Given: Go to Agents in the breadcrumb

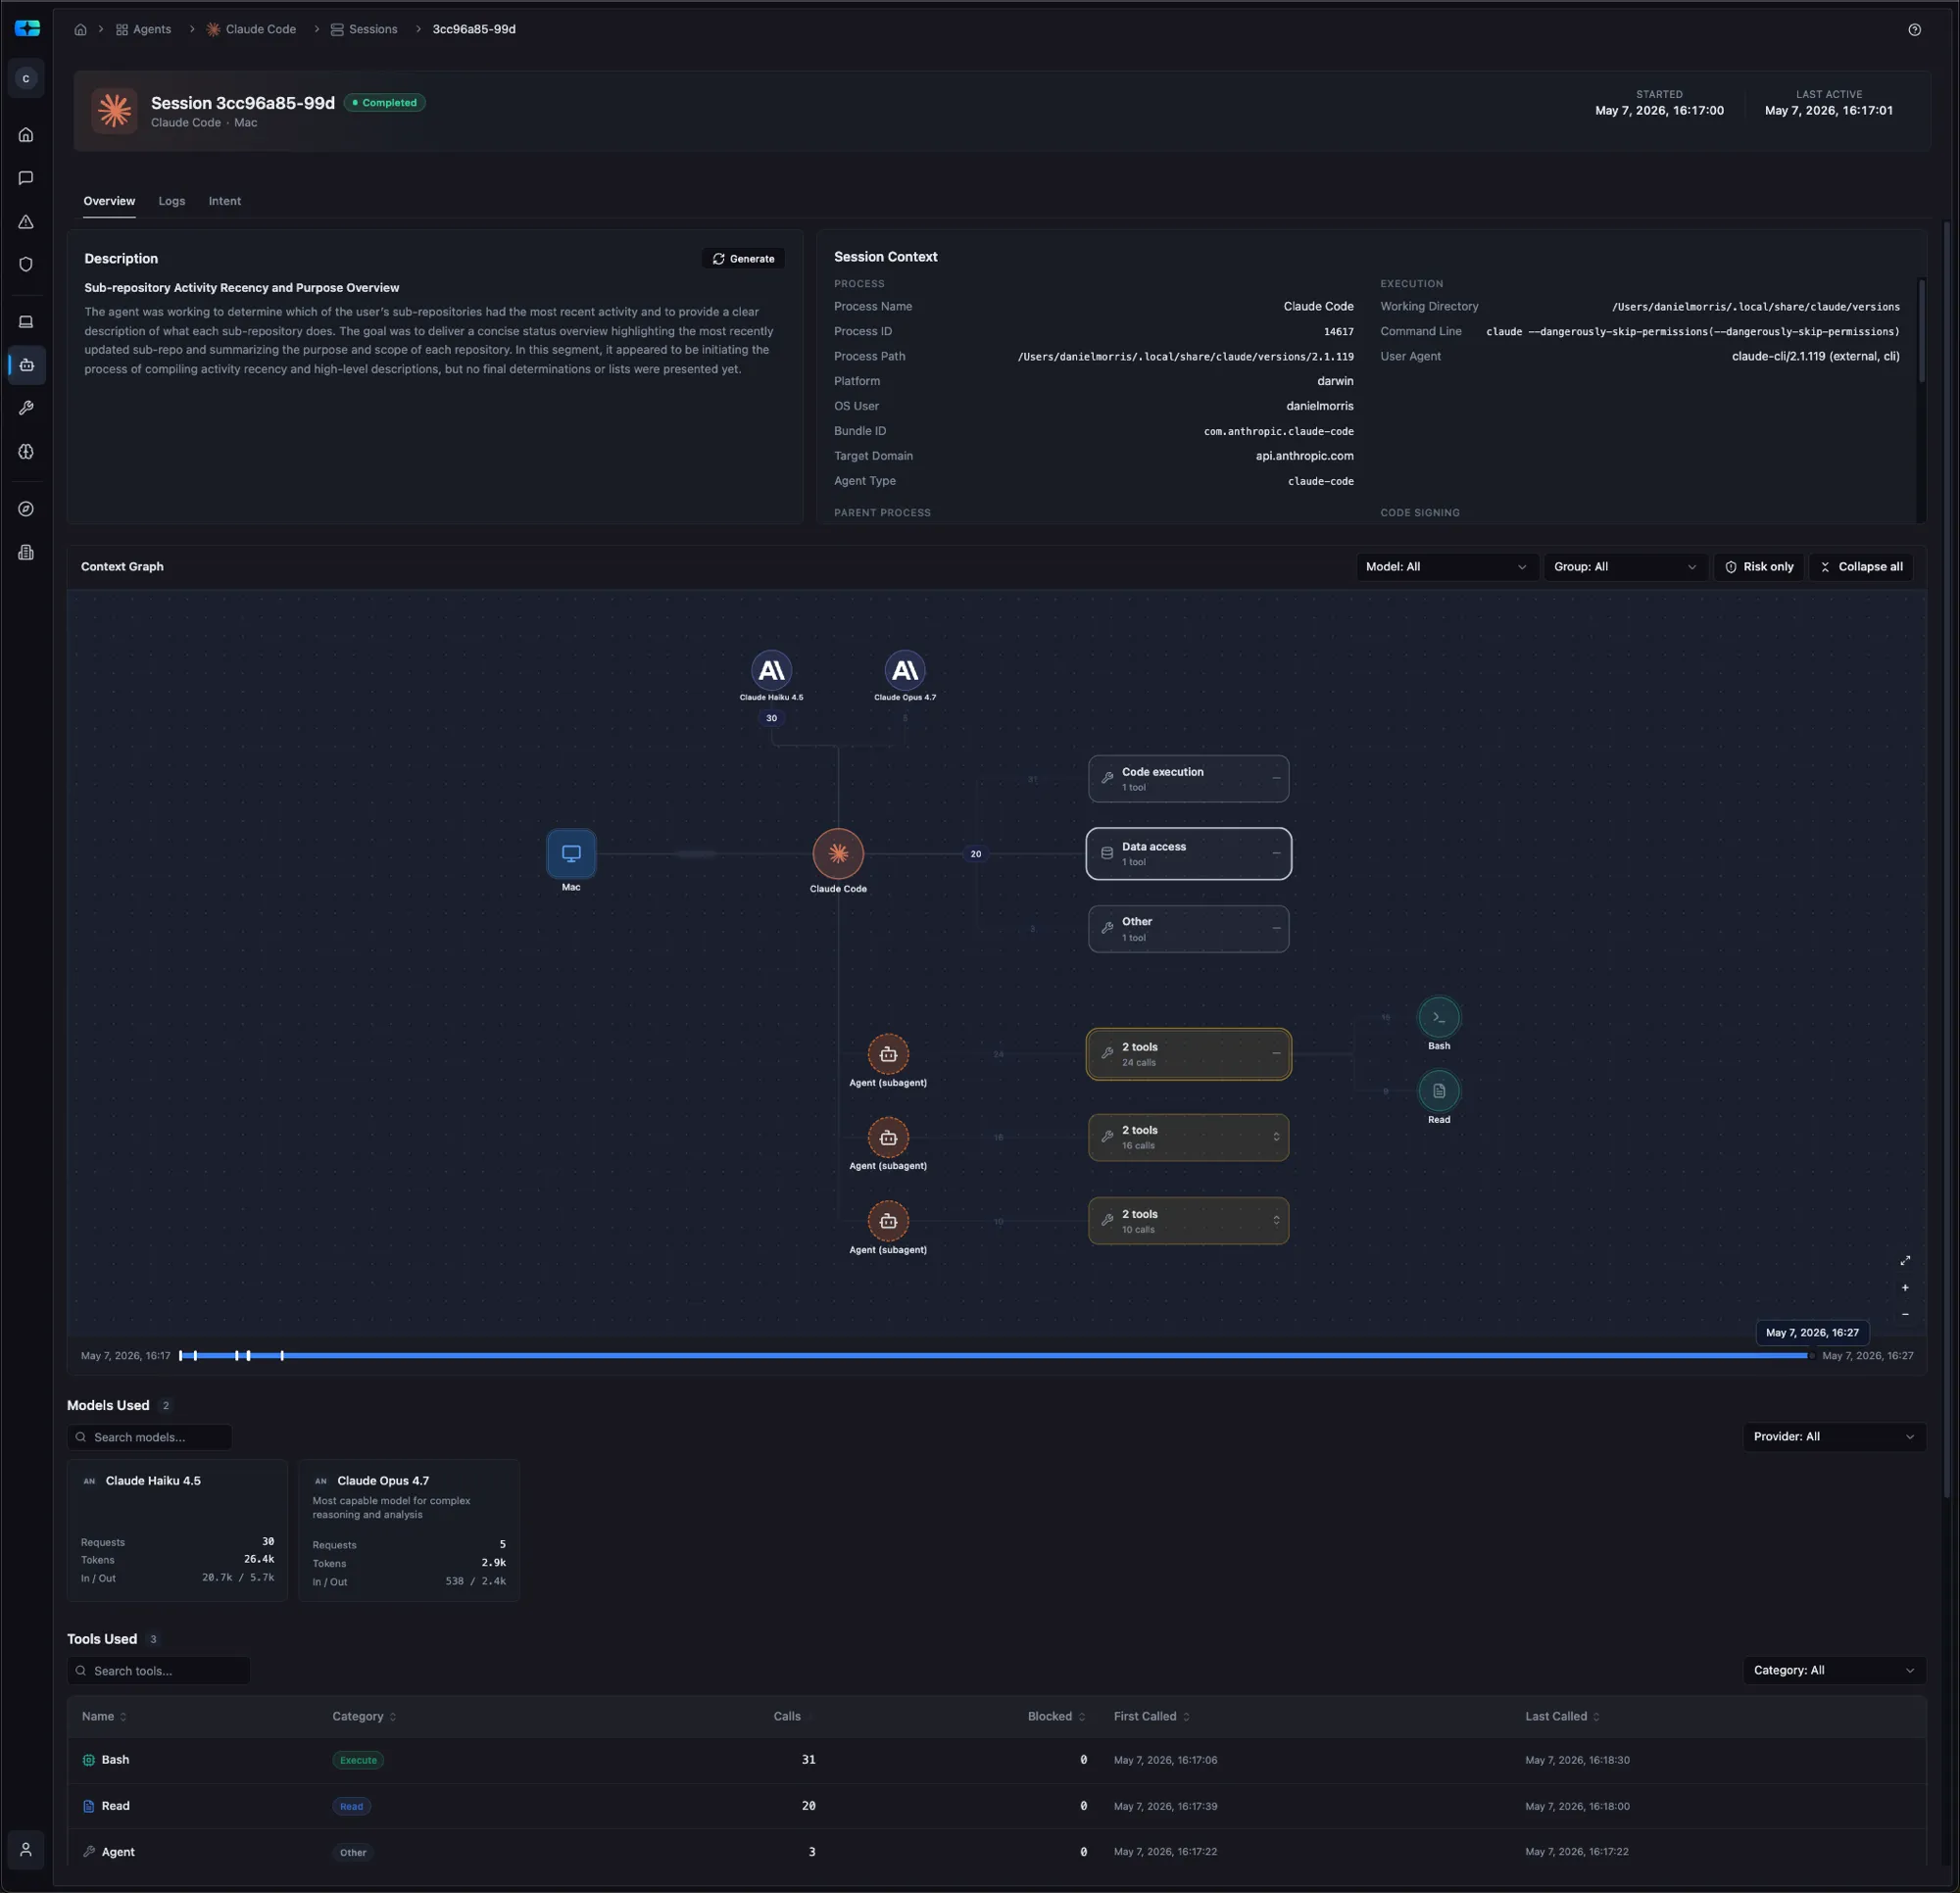Looking at the screenshot, I should (144, 29).
